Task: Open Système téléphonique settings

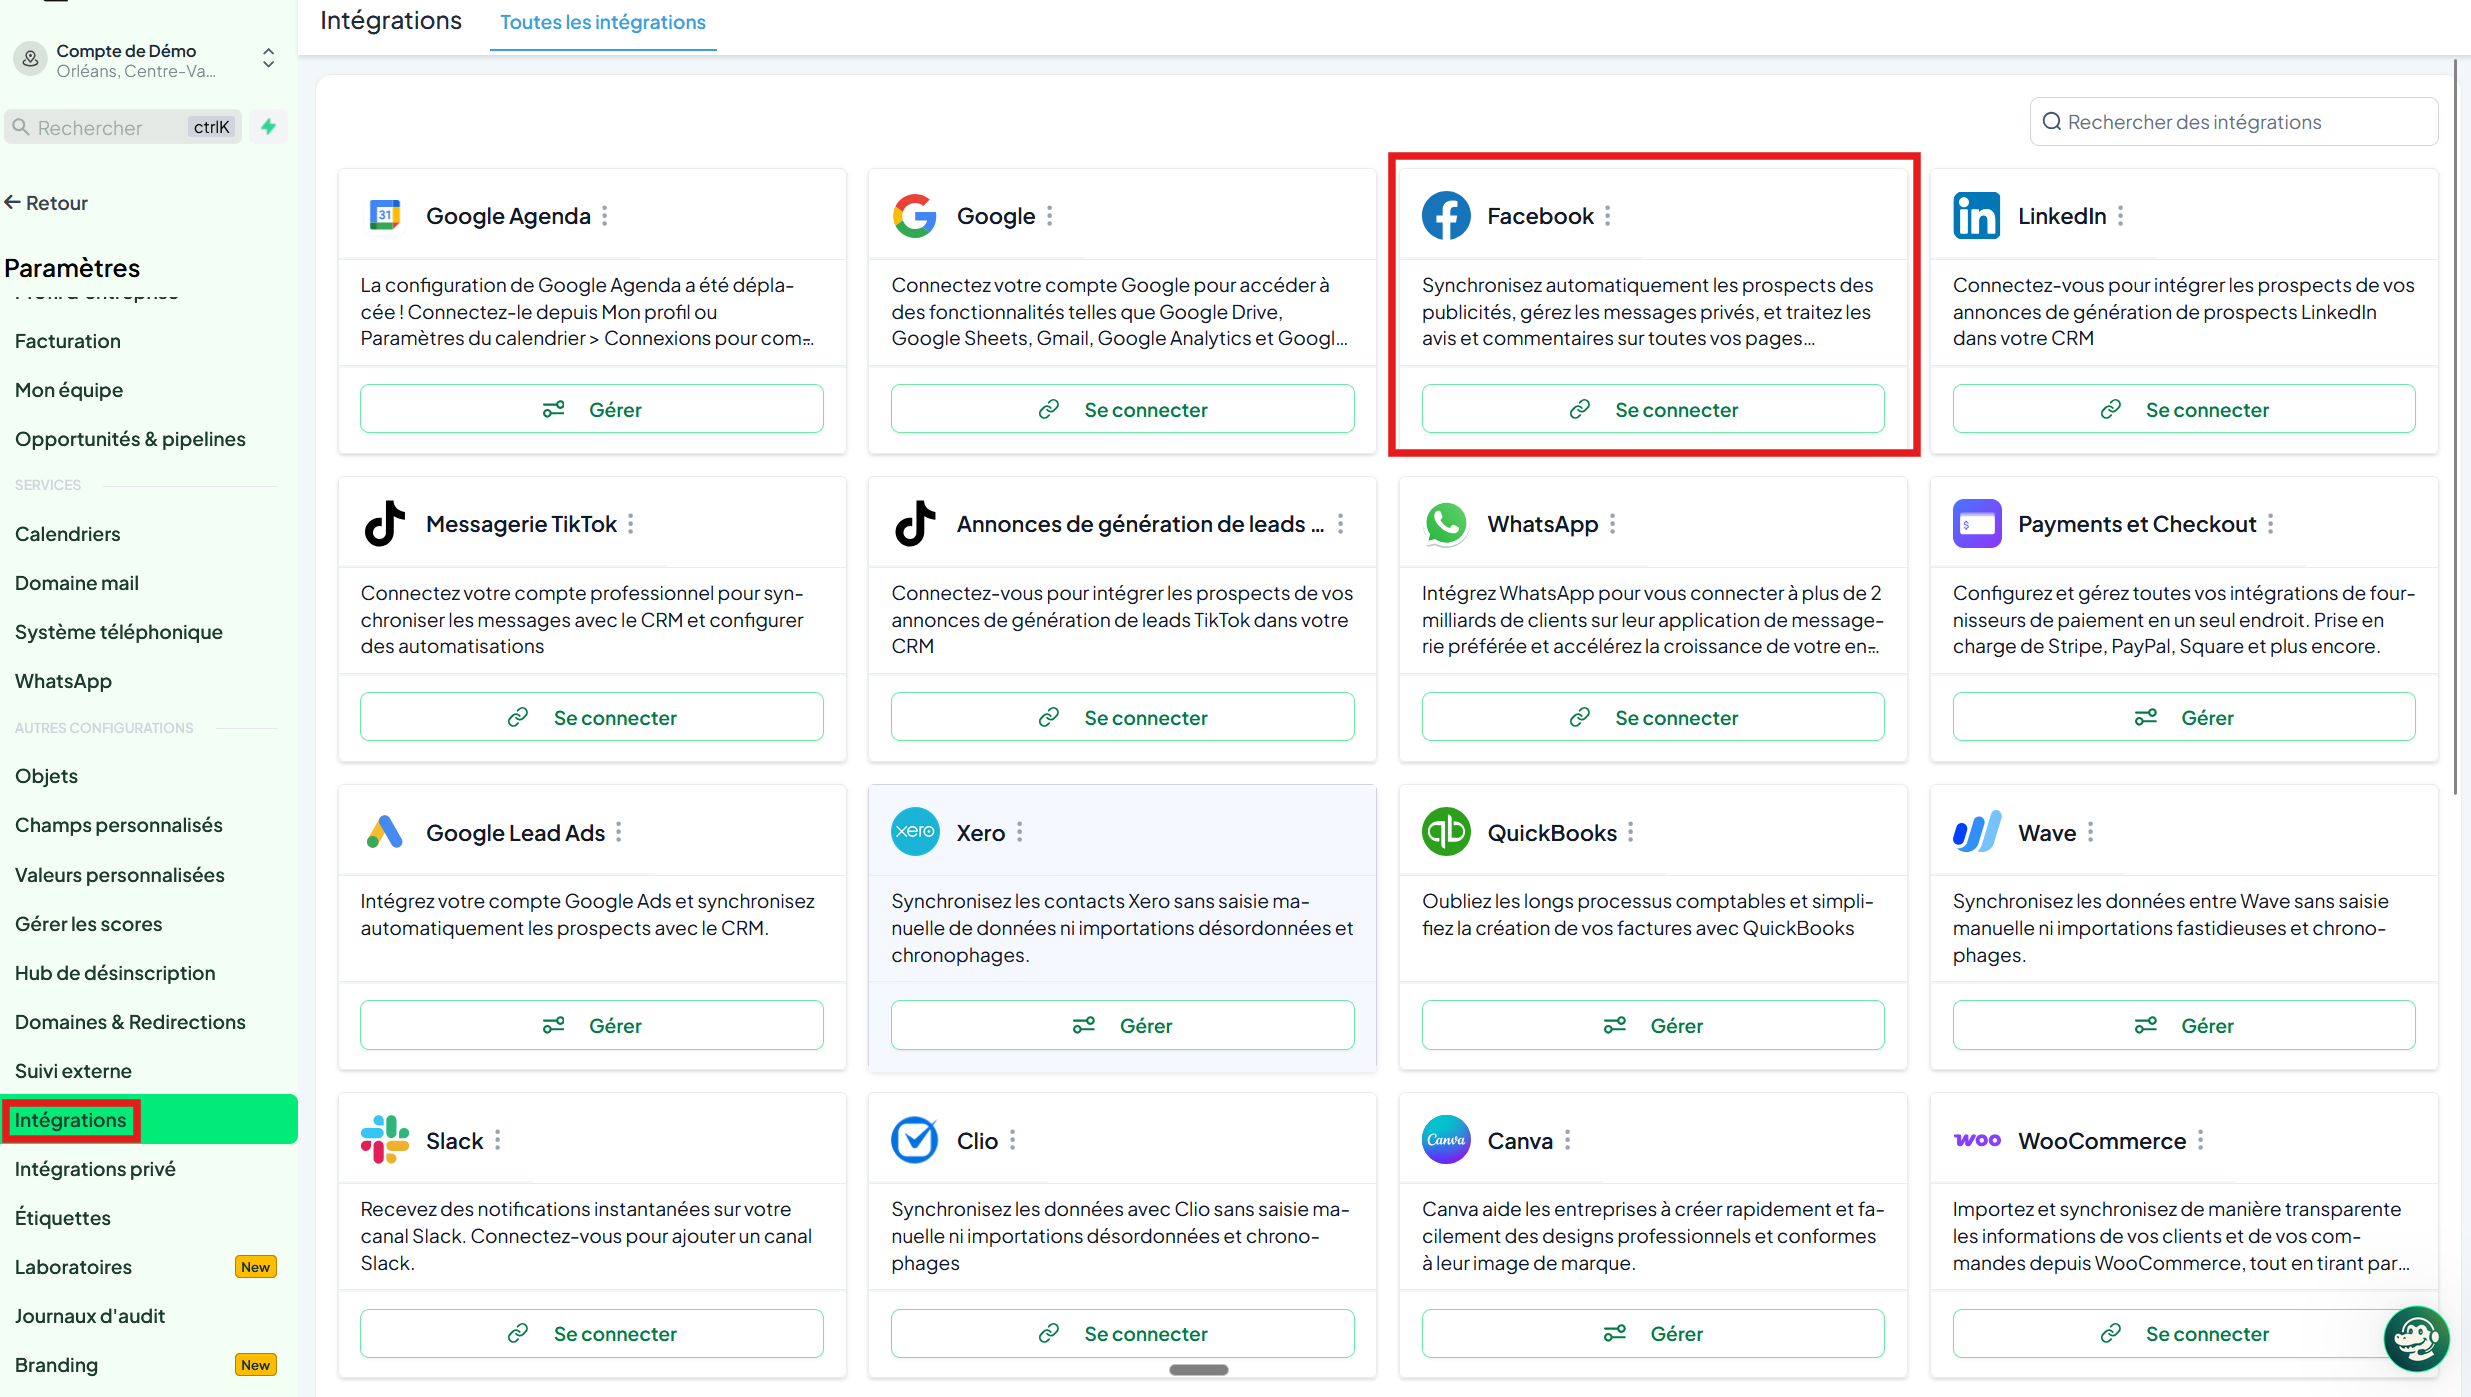Action: click(x=119, y=632)
